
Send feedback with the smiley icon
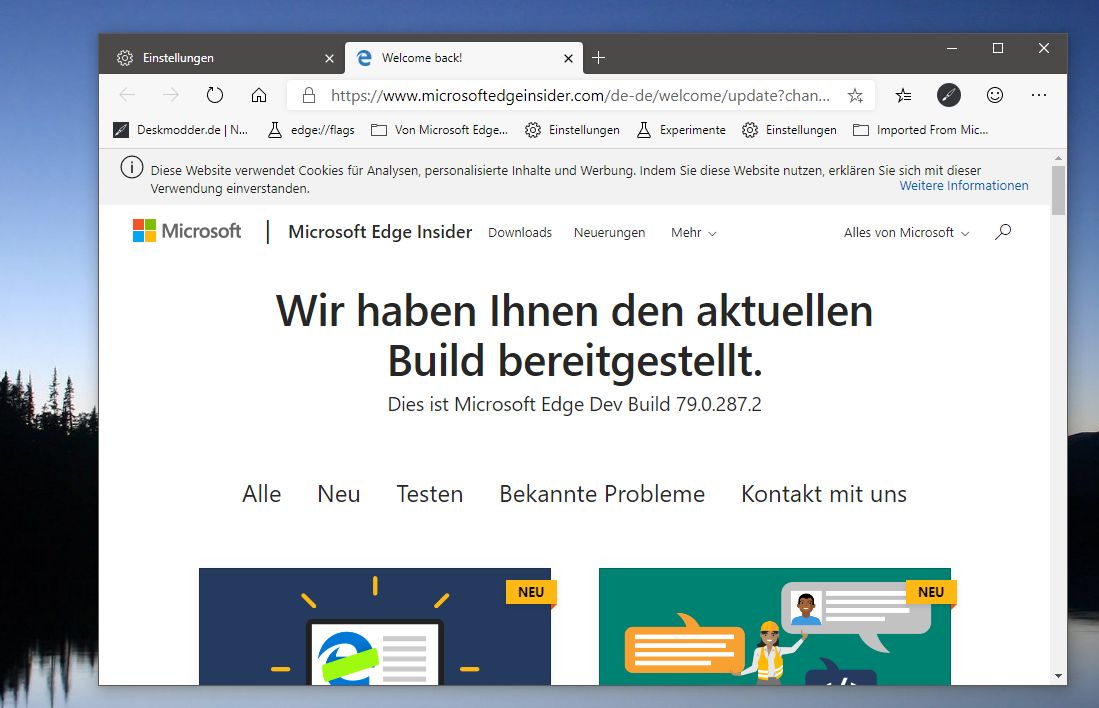point(995,95)
